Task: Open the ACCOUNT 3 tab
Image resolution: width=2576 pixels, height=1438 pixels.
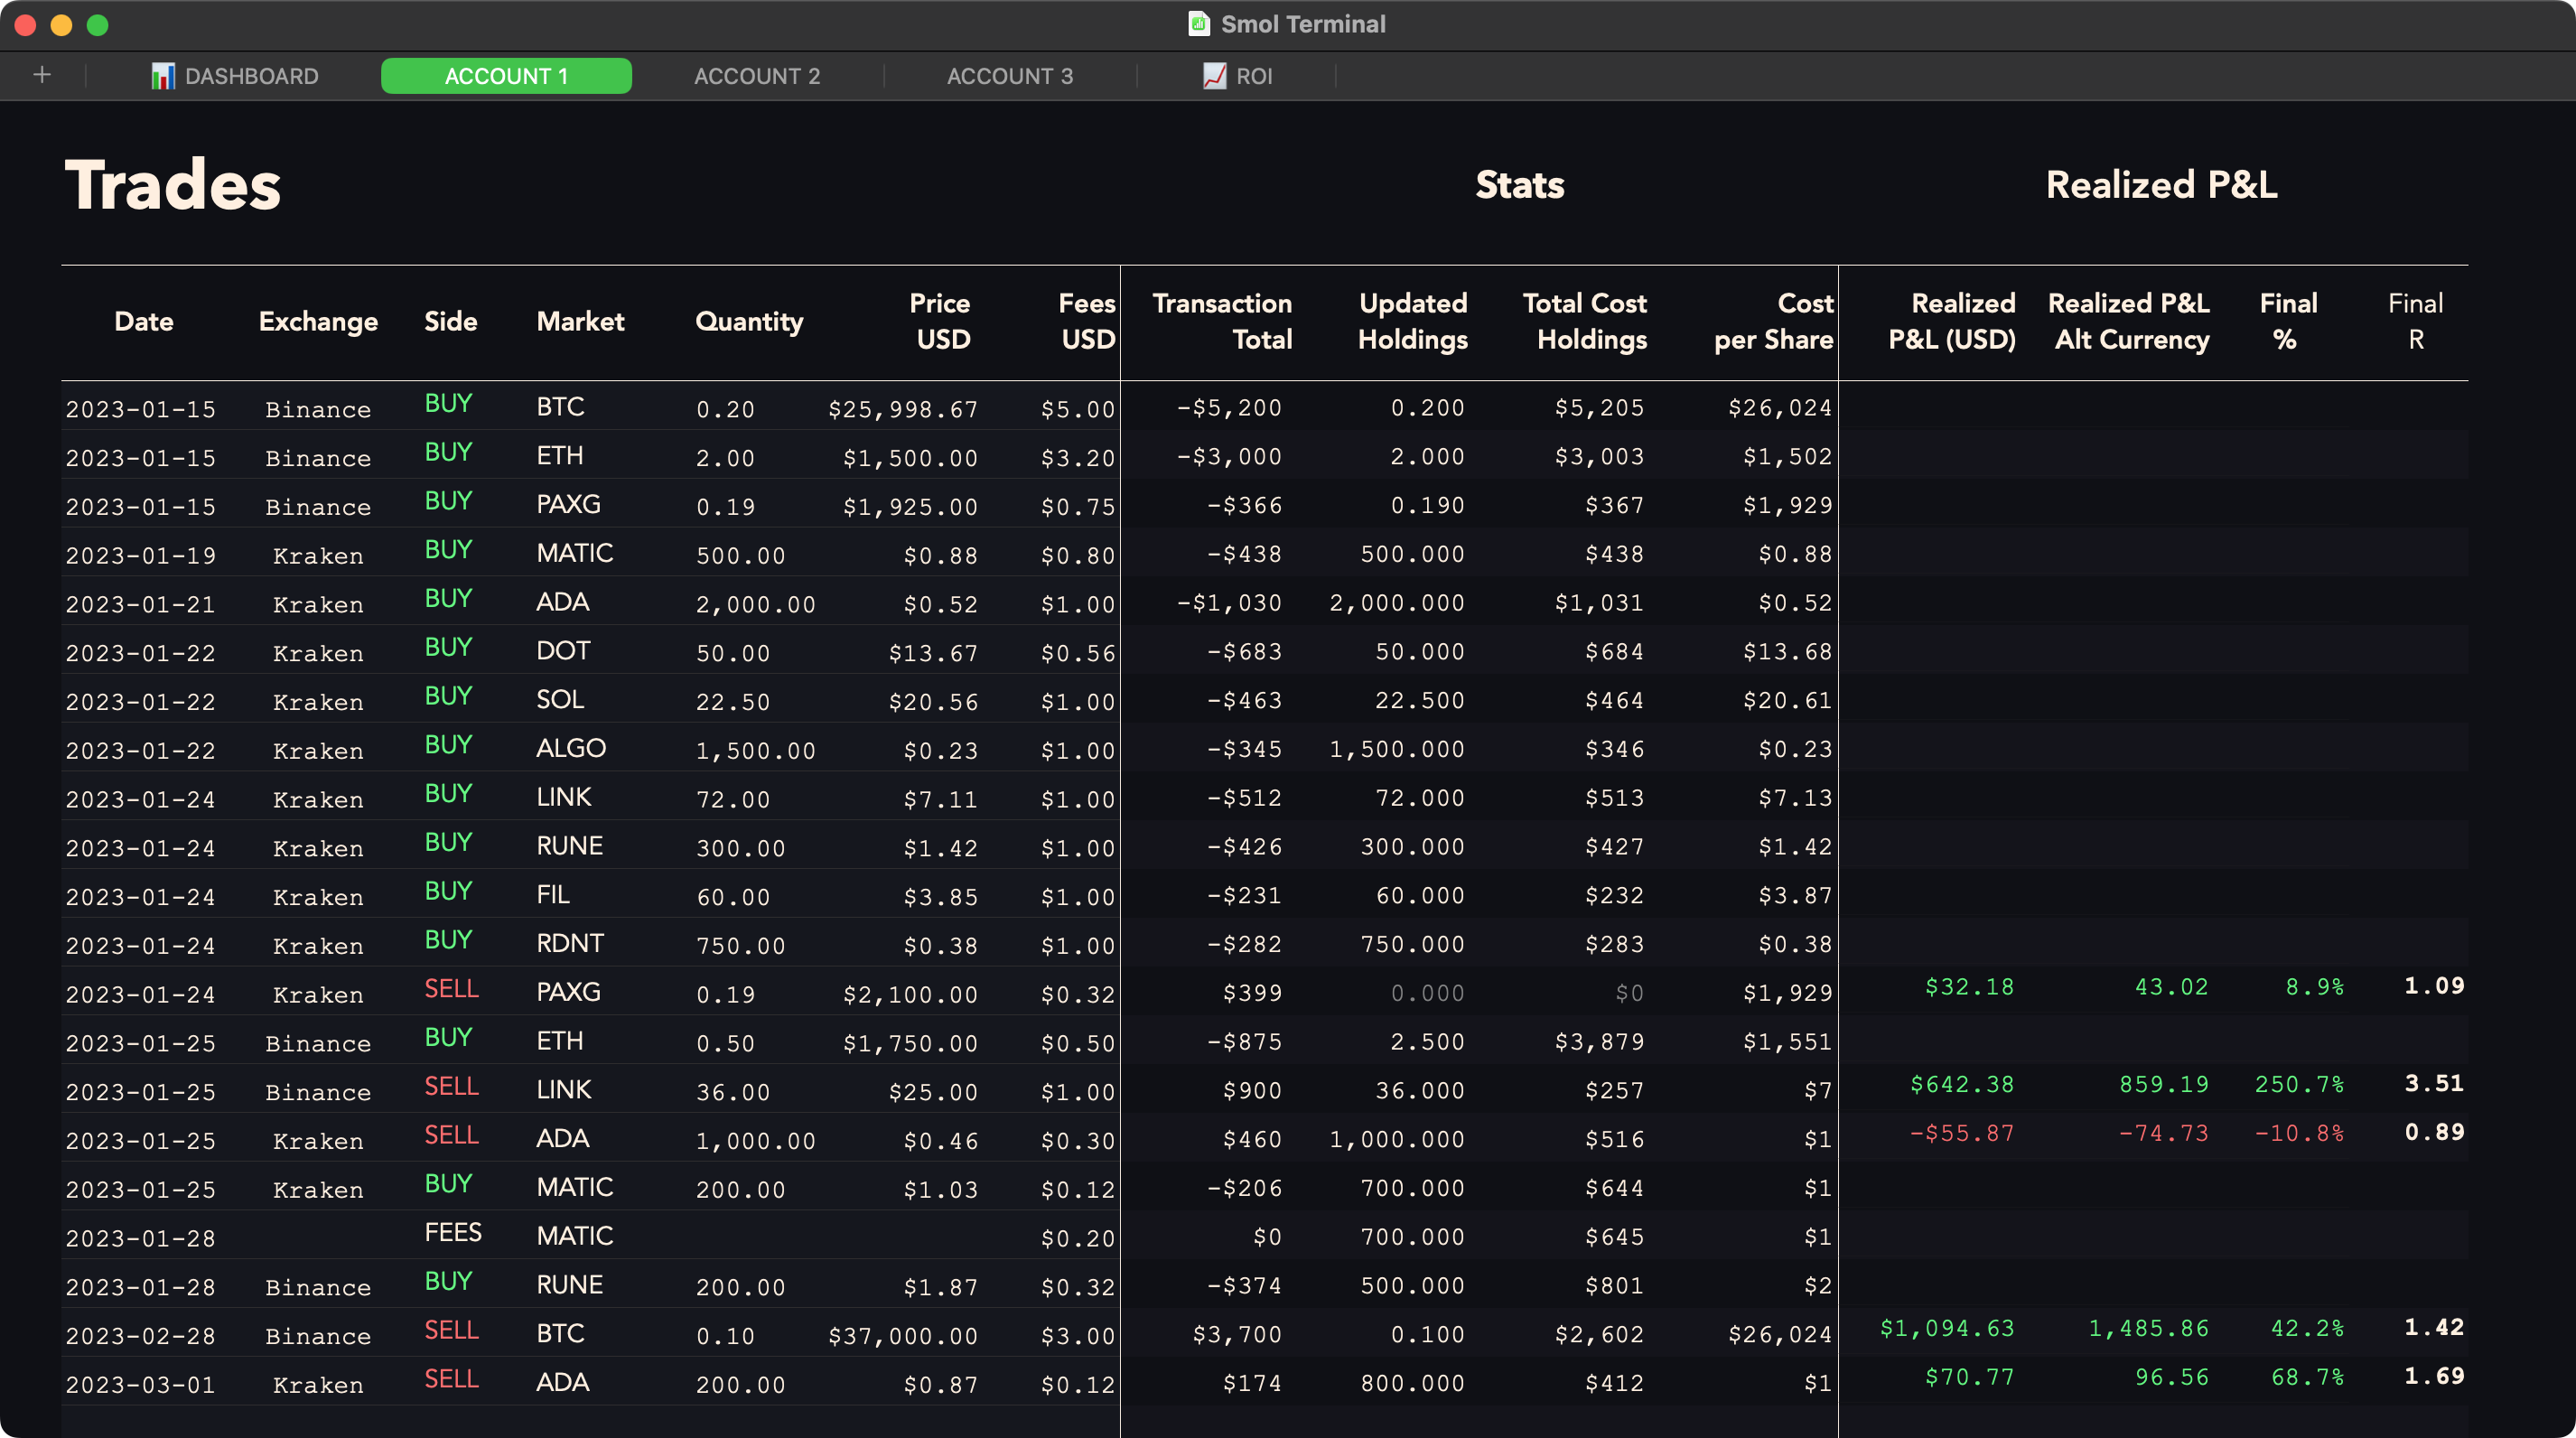Action: coord(1009,76)
